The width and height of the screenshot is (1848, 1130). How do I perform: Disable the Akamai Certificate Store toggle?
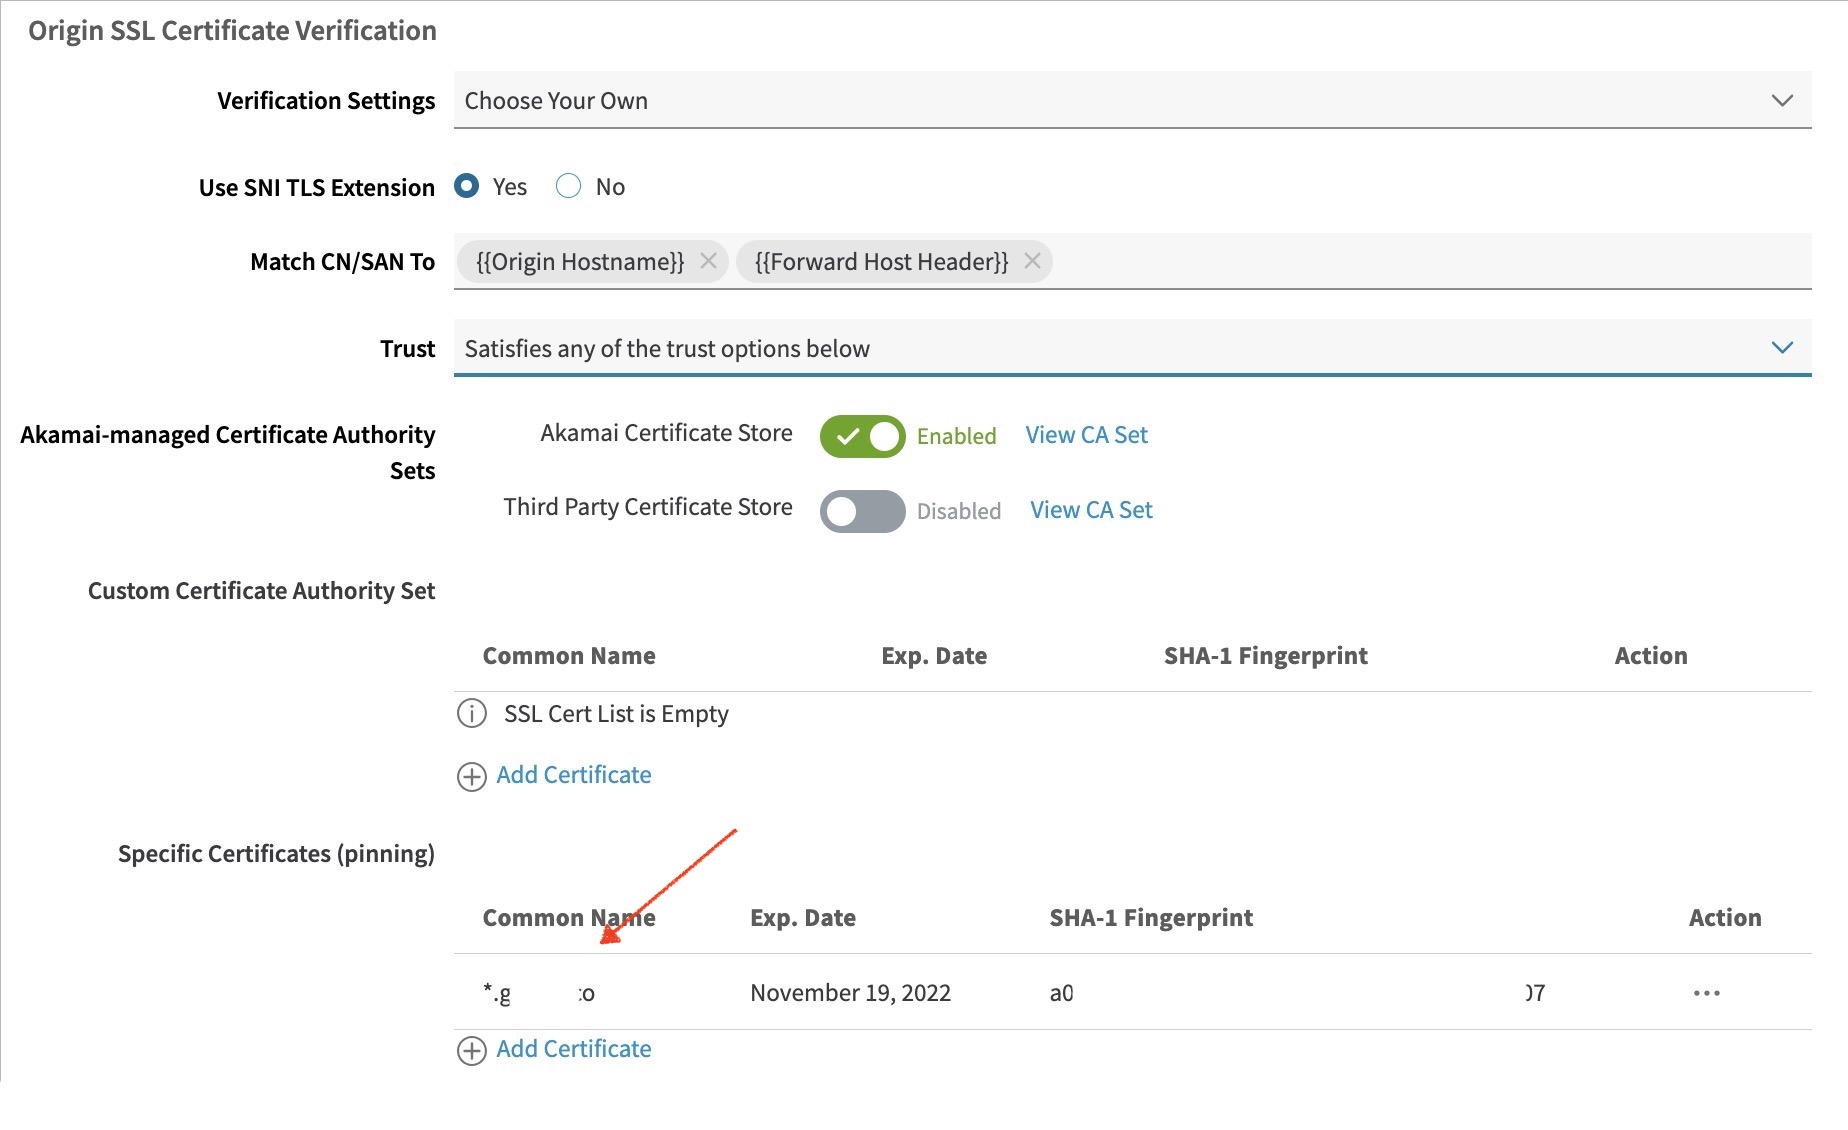(862, 436)
